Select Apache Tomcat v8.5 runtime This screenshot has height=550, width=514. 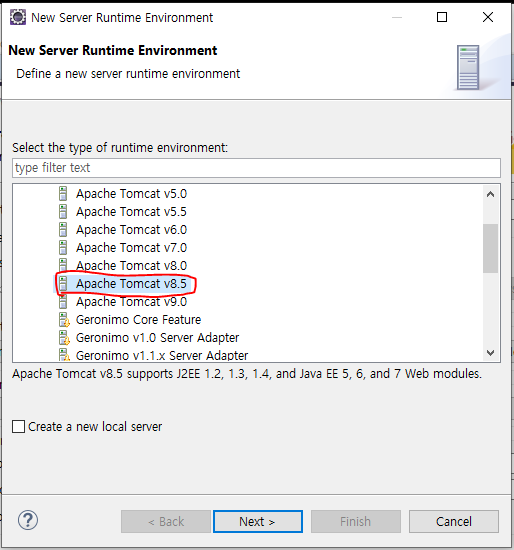tap(132, 284)
